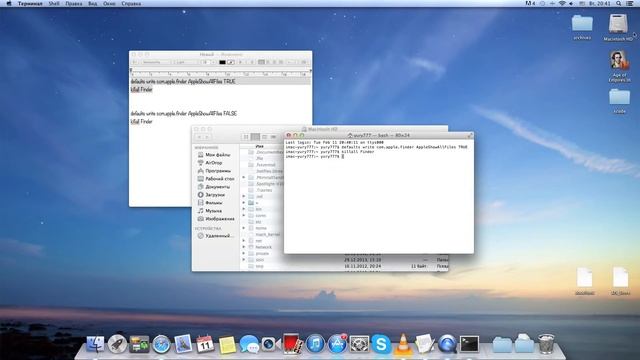Open QuickTime Player icon in Dock
Viewport: 640px width, 360px height.
click(447, 344)
